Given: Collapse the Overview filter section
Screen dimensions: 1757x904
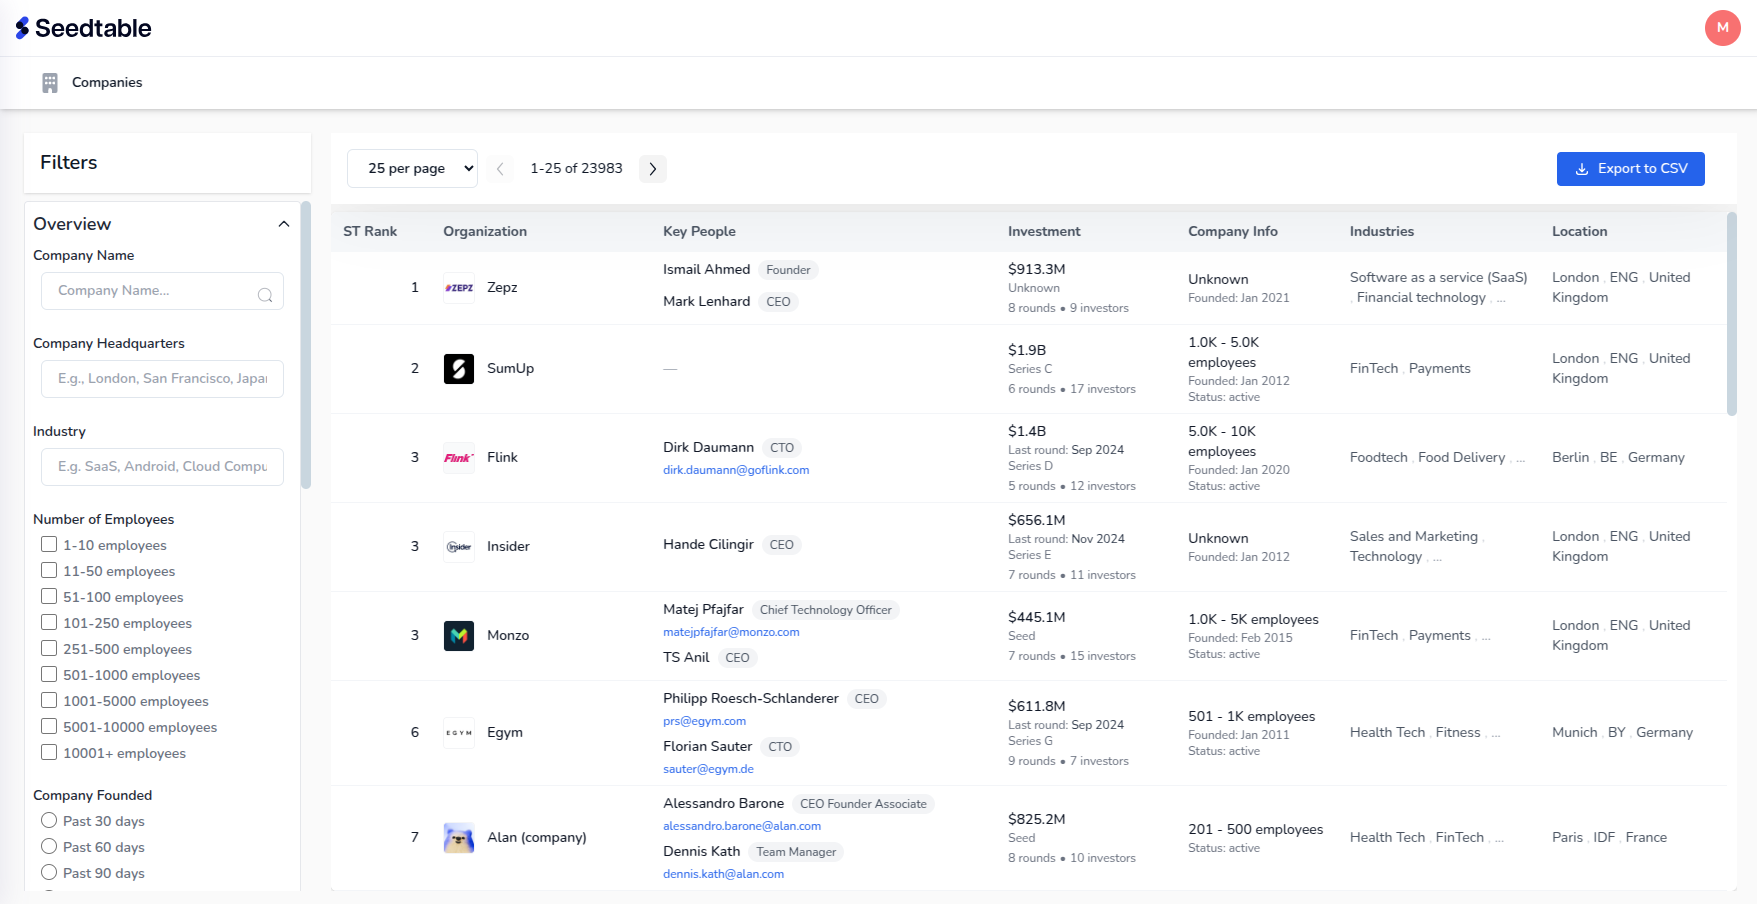Looking at the screenshot, I should coord(284,224).
